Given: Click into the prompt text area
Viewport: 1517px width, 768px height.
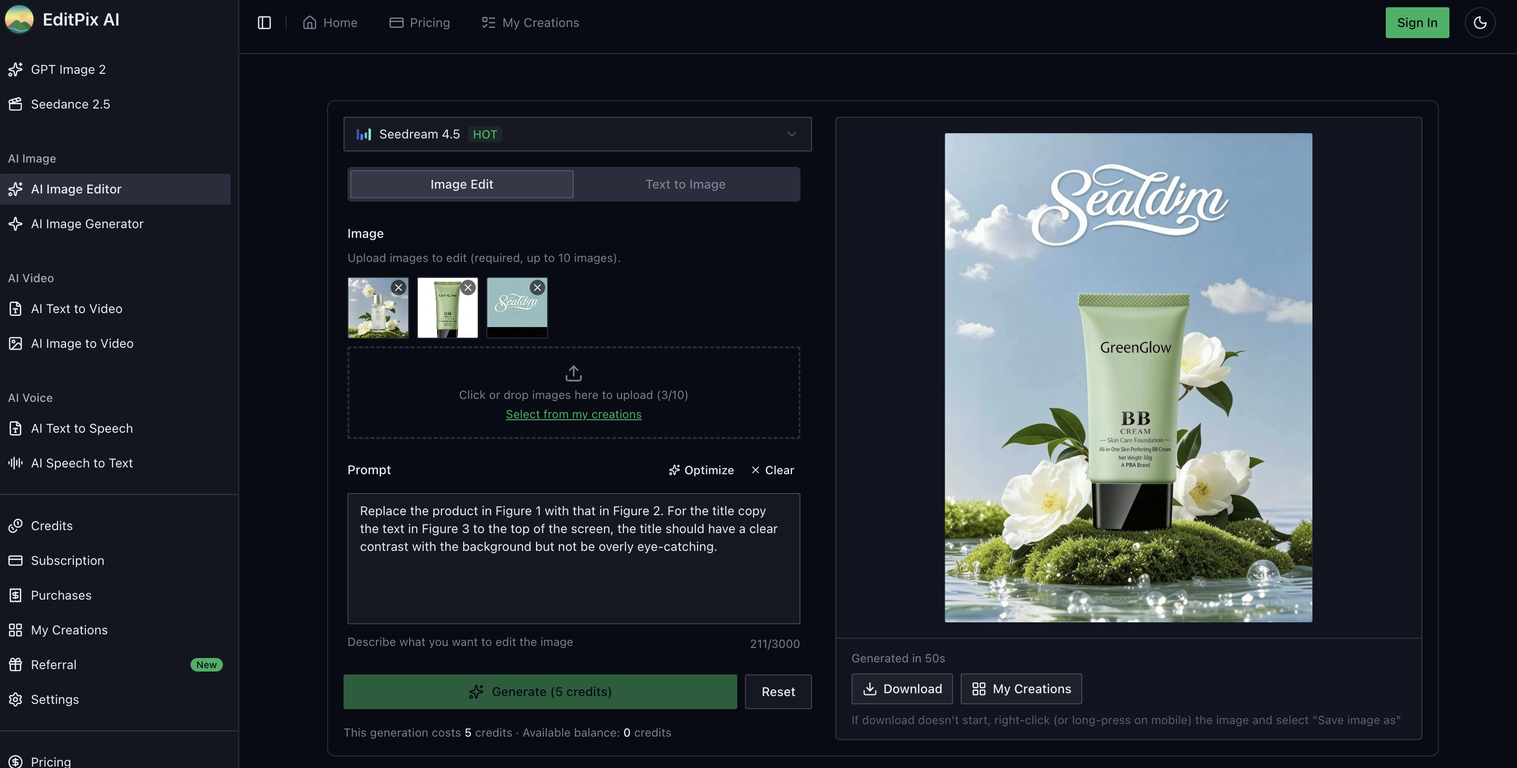Looking at the screenshot, I should click(574, 558).
